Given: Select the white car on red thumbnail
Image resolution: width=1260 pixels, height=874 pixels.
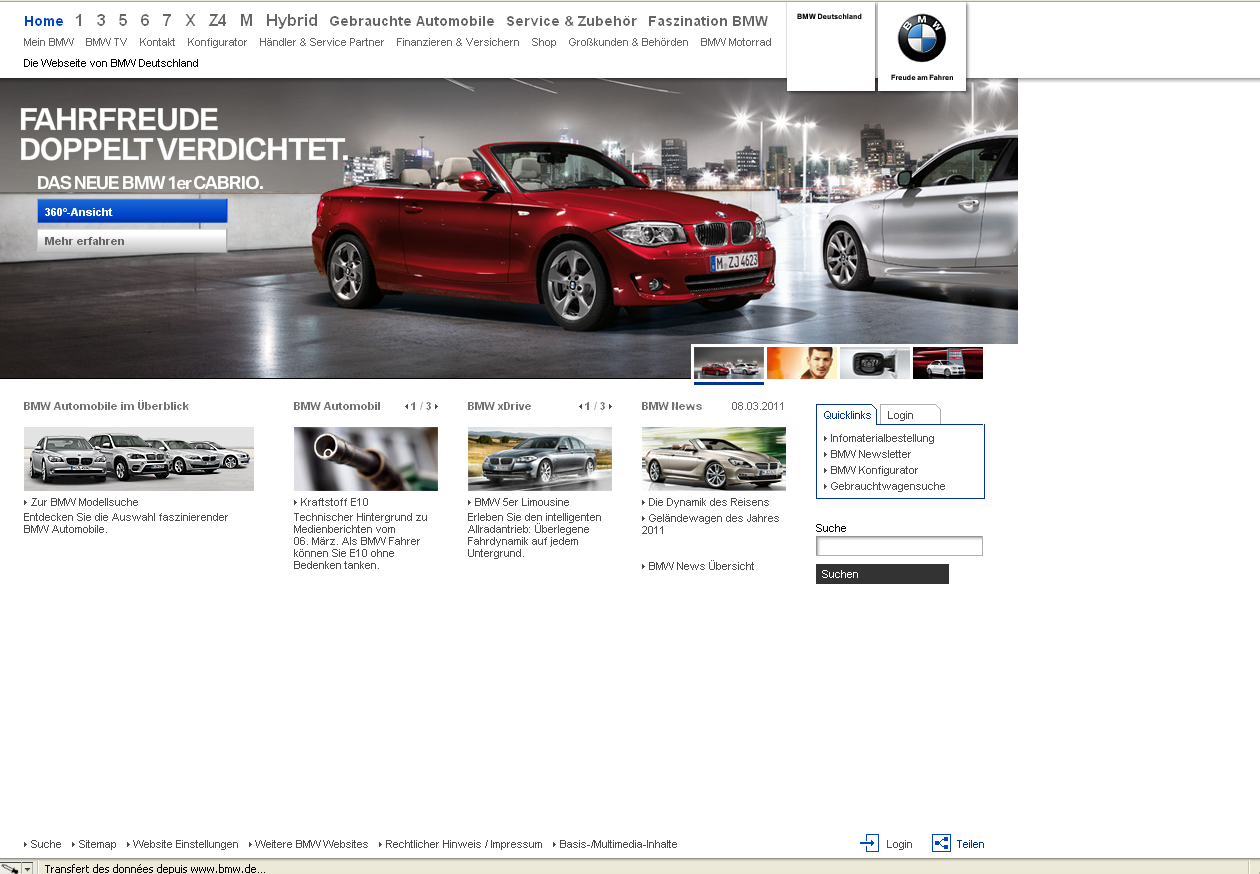Looking at the screenshot, I should pyautogui.click(x=948, y=363).
